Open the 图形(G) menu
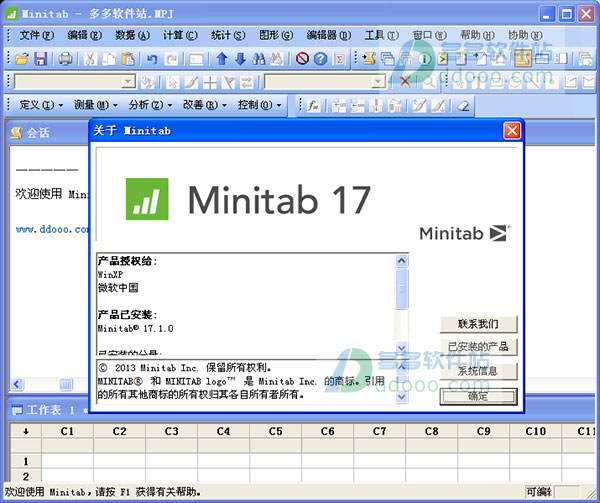Image resolution: width=600 pixels, height=503 pixels. [x=276, y=35]
